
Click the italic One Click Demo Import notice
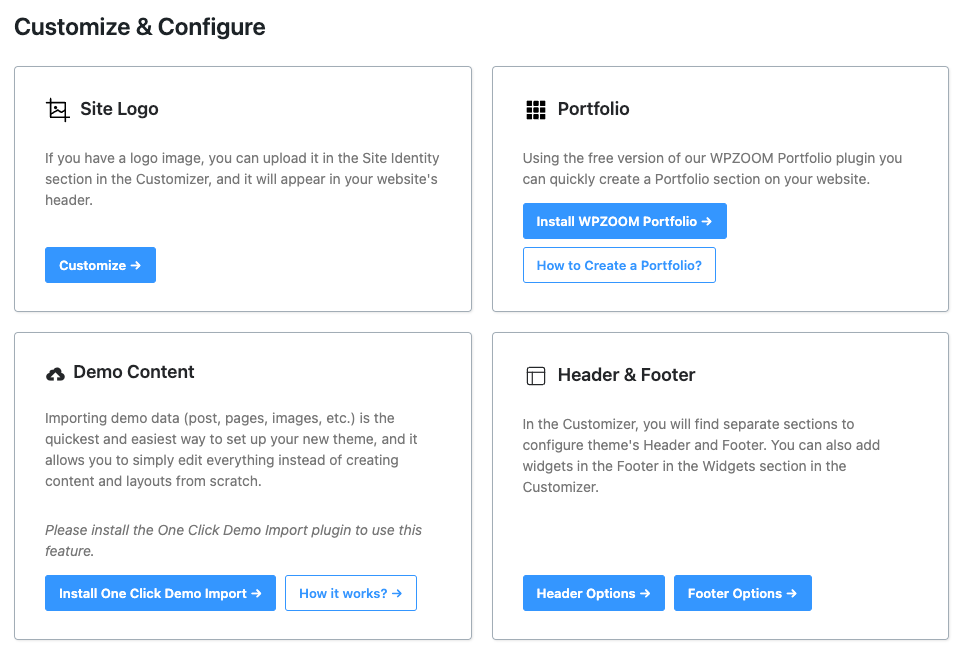tap(233, 540)
